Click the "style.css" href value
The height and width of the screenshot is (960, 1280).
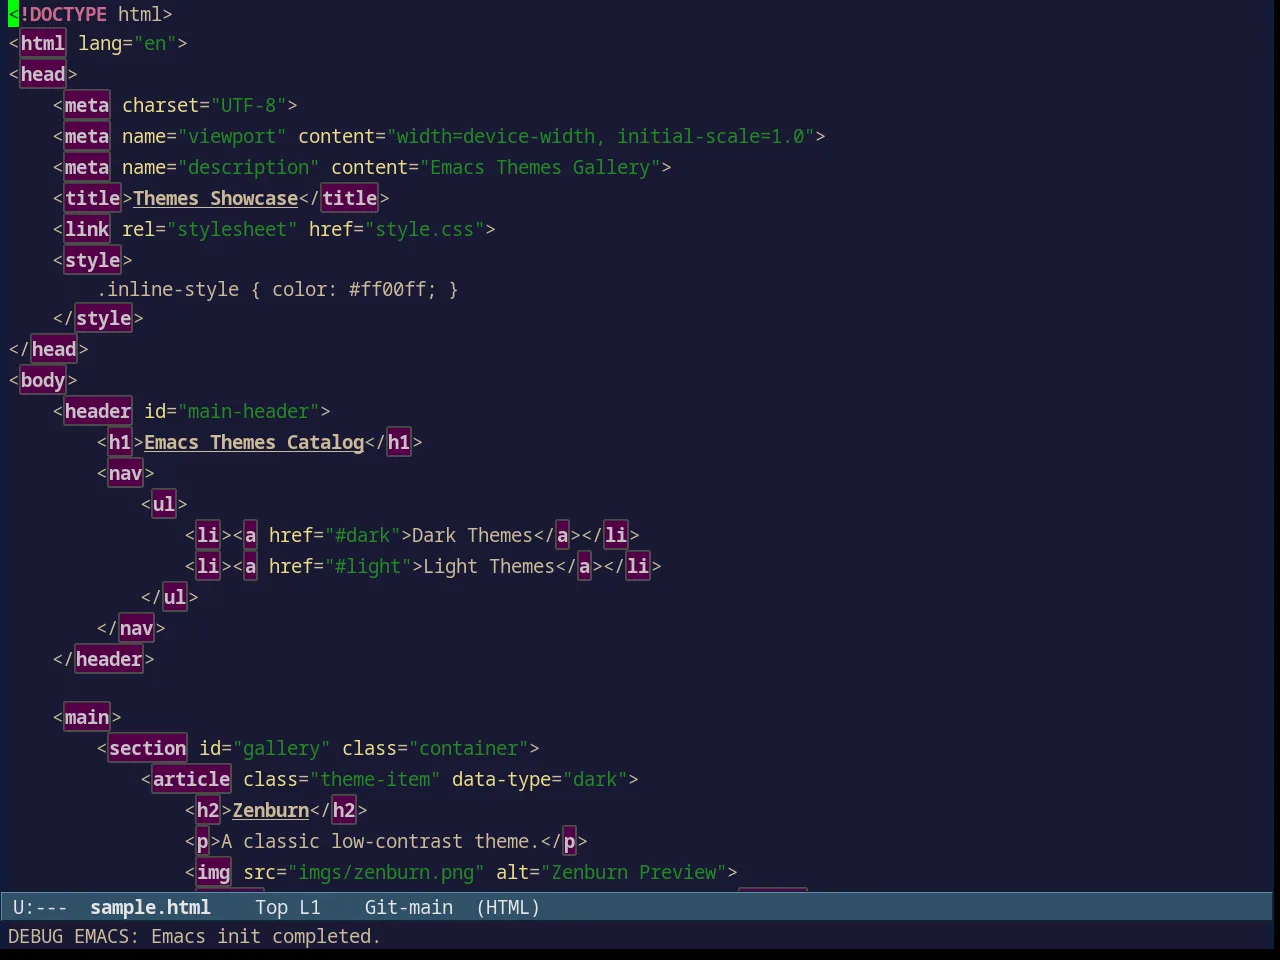pyautogui.click(x=425, y=229)
